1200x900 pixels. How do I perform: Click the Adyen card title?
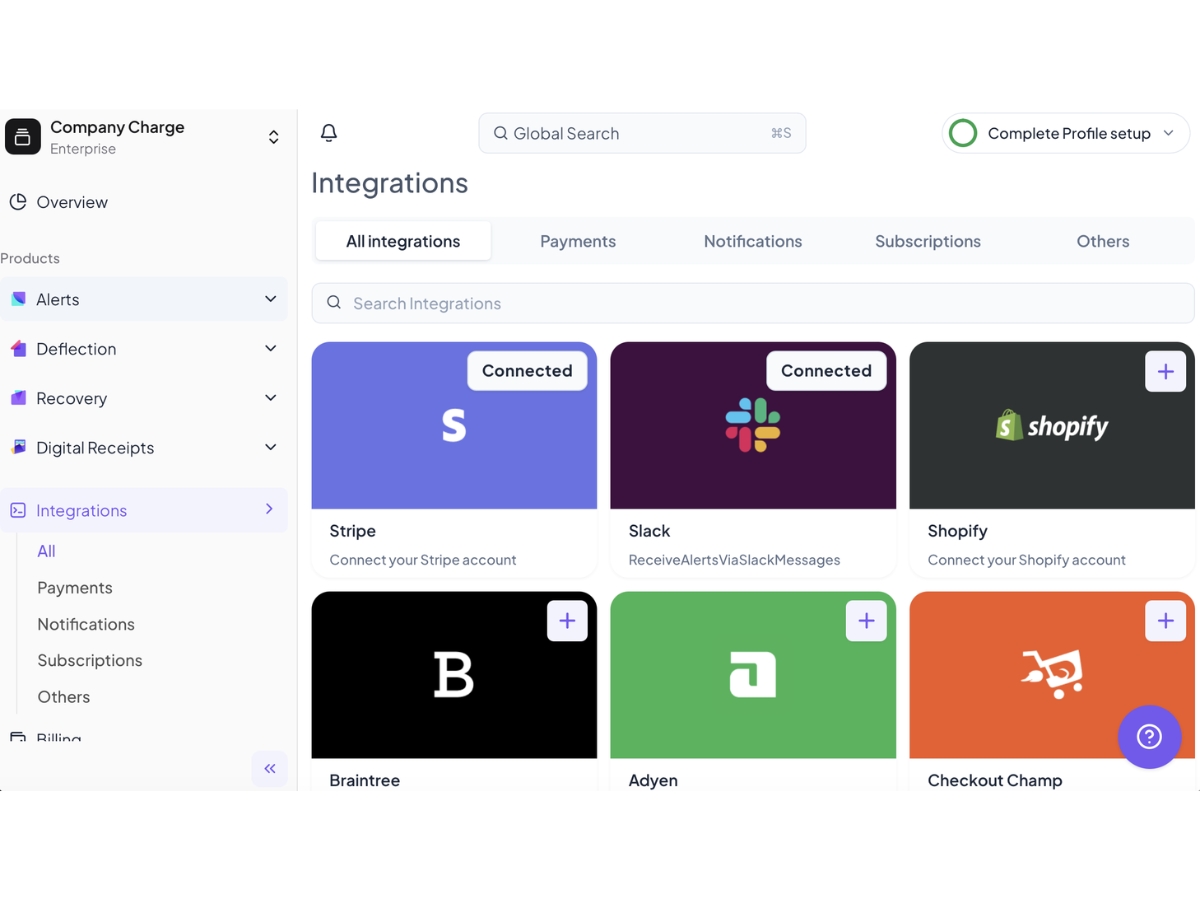(653, 780)
